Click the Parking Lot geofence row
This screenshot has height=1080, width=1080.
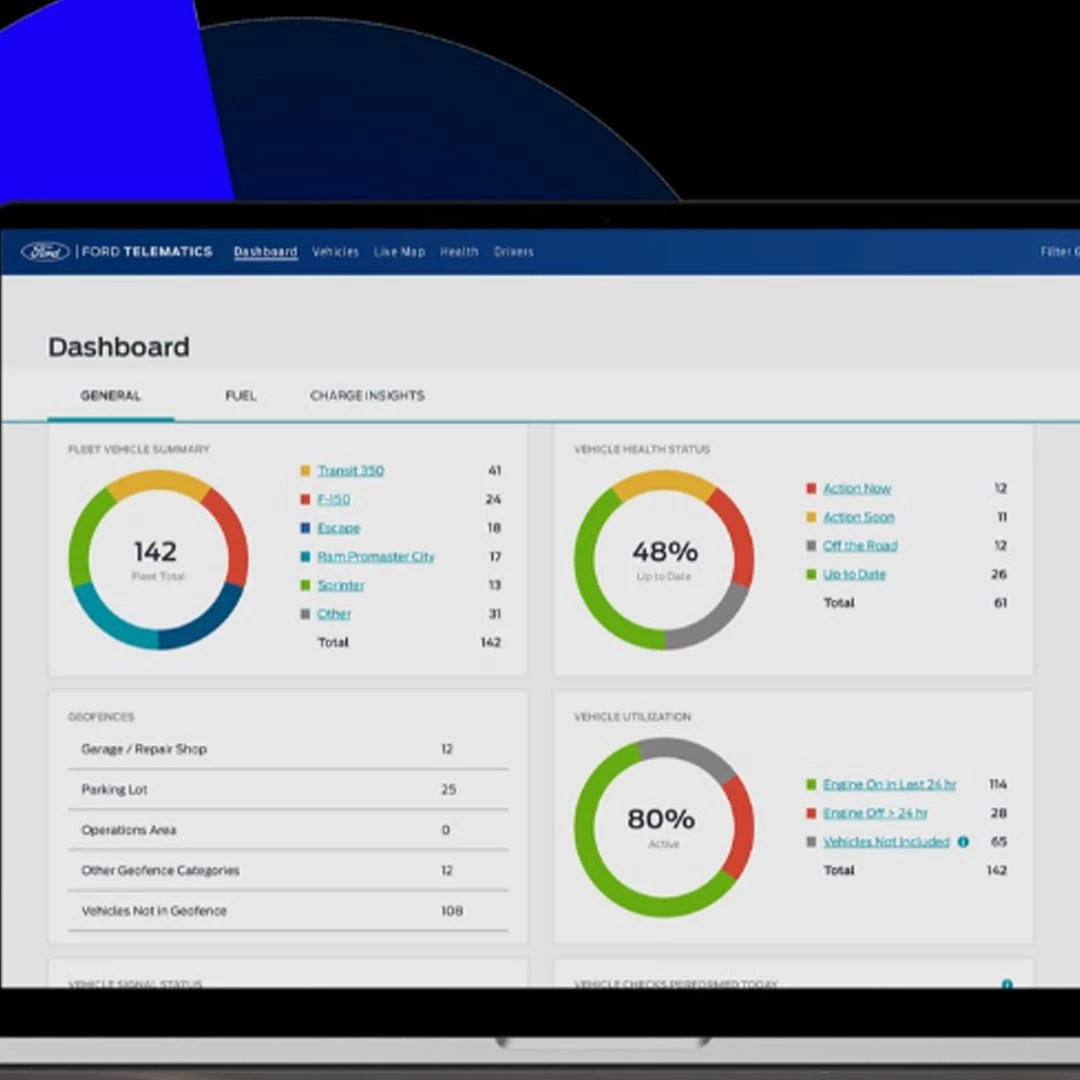point(288,790)
